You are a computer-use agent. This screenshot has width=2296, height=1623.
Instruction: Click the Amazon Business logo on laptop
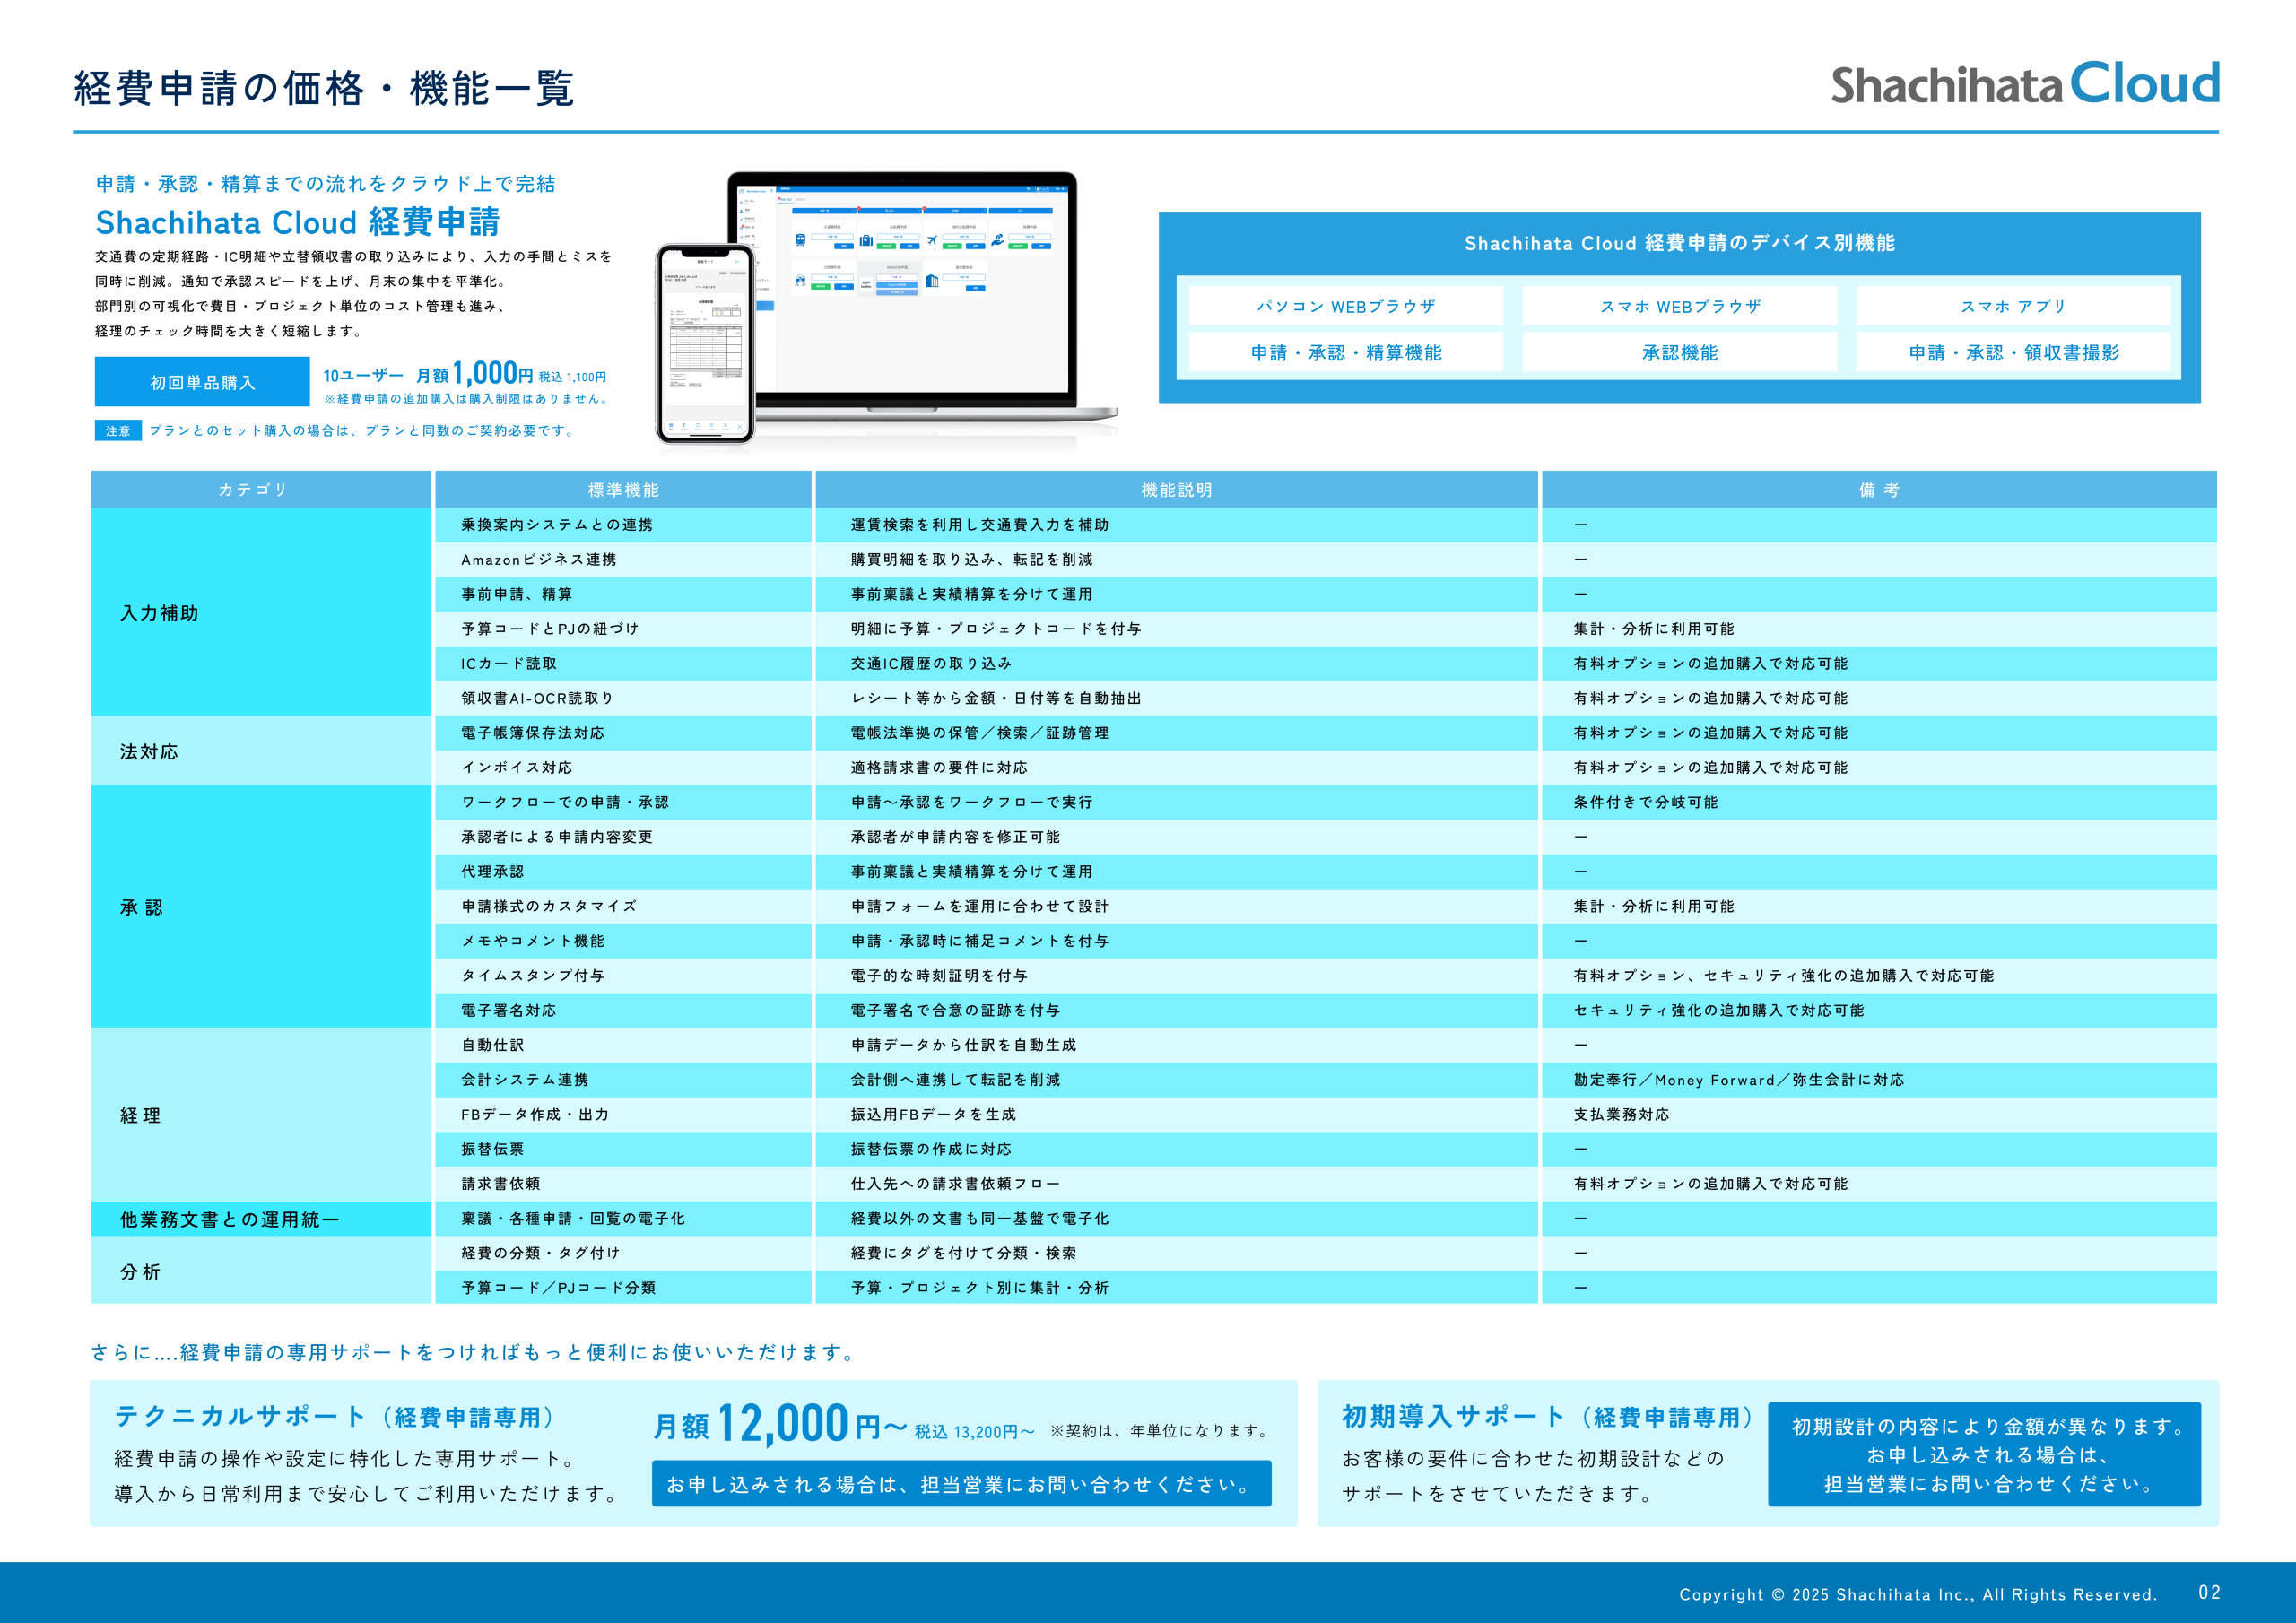(866, 285)
